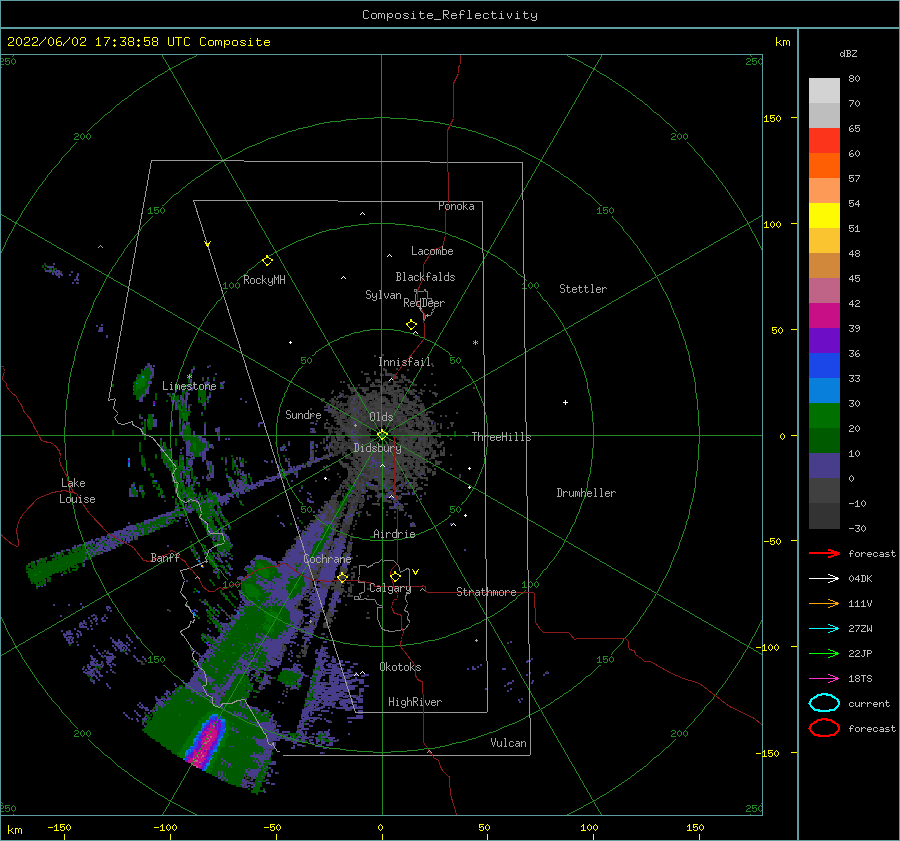The image size is (900, 841).
Task: Click the 60 dBZ red swatch
Action: pos(824,141)
